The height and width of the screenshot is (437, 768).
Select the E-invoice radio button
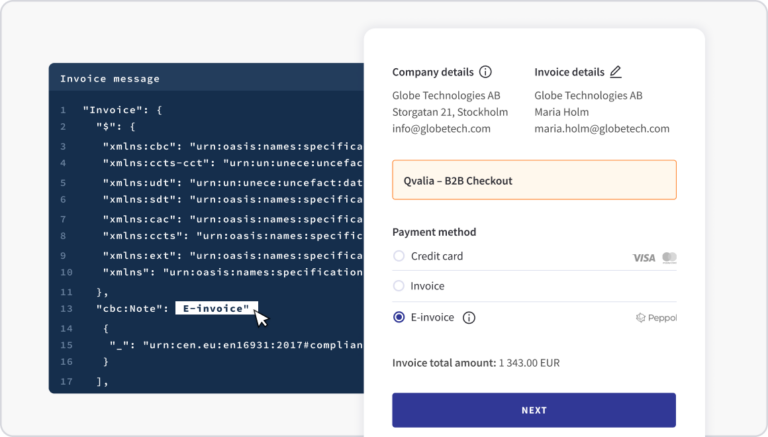399,318
